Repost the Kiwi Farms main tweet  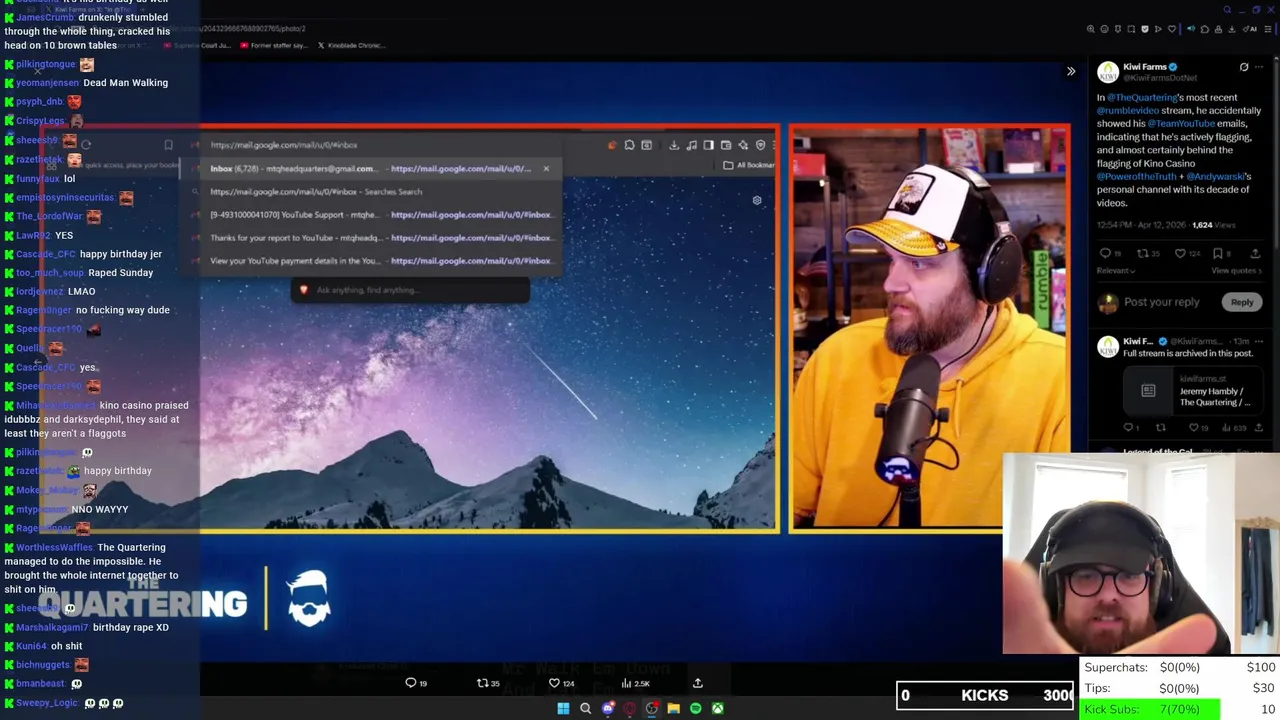pyautogui.click(x=1143, y=253)
